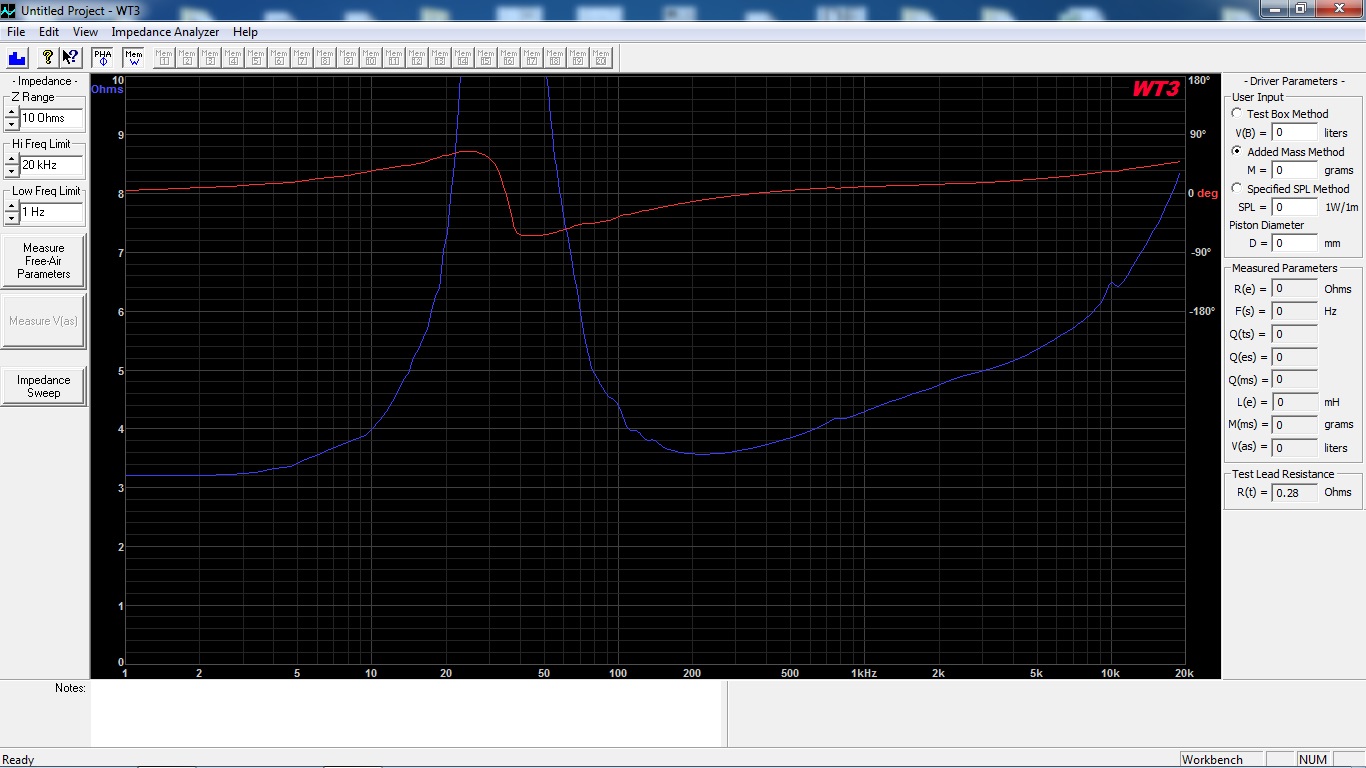Select the Mem 4 memory slot icon

(x=233, y=58)
